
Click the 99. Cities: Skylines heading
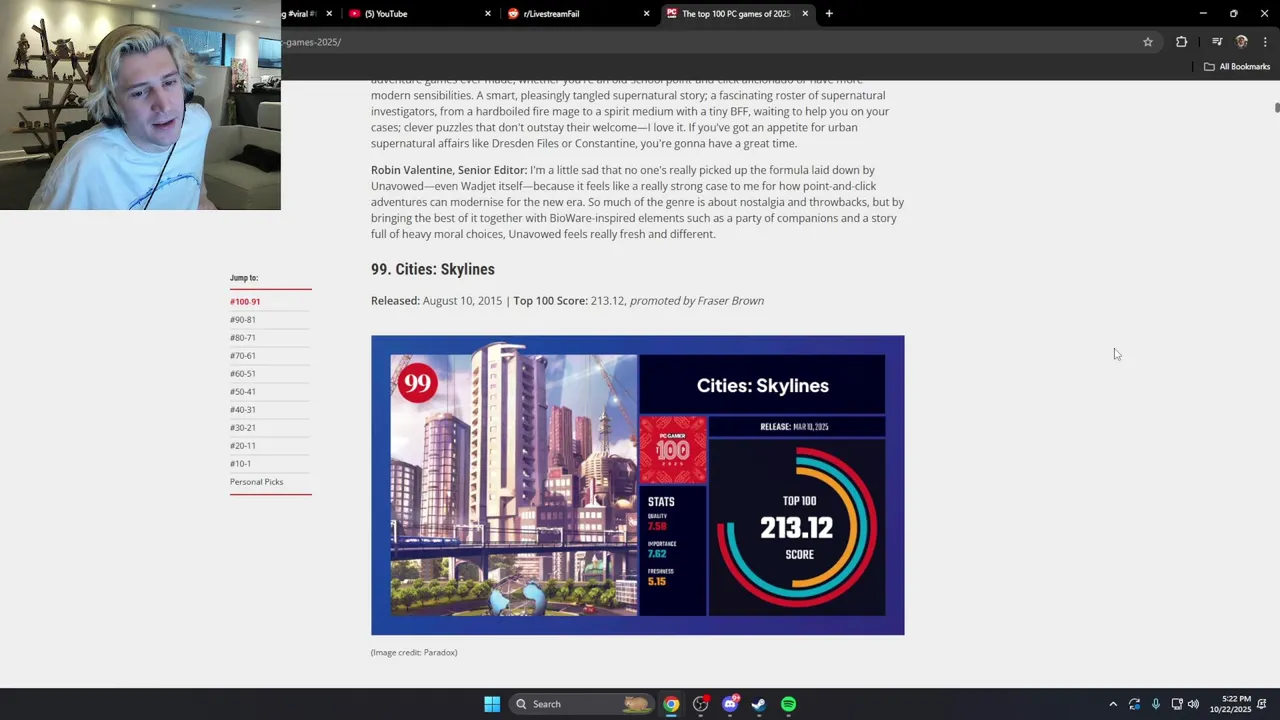433,269
